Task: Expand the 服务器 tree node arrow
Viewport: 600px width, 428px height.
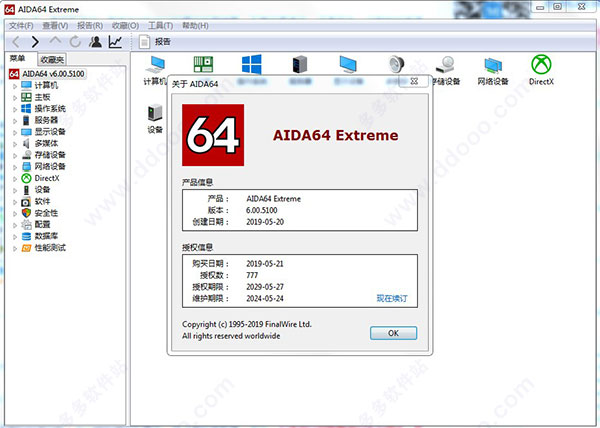Action: click(15, 121)
